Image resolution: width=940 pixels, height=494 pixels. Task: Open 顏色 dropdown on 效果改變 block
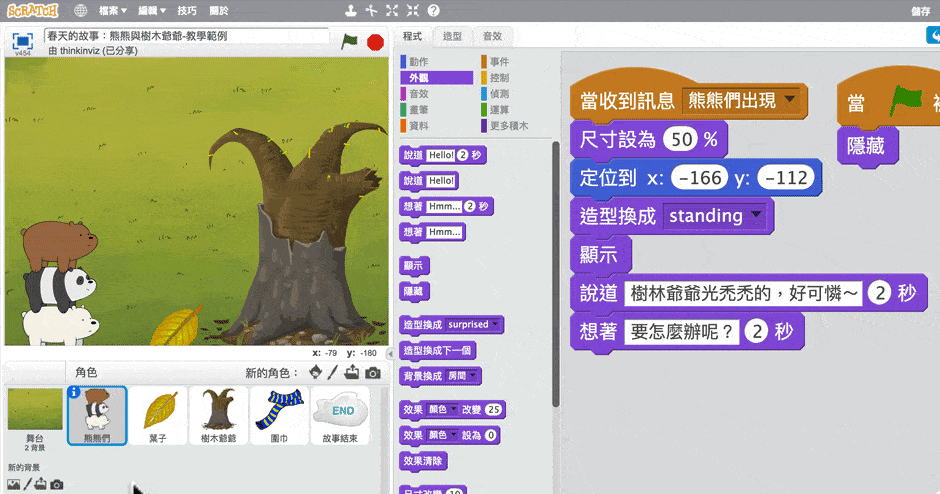tap(453, 409)
